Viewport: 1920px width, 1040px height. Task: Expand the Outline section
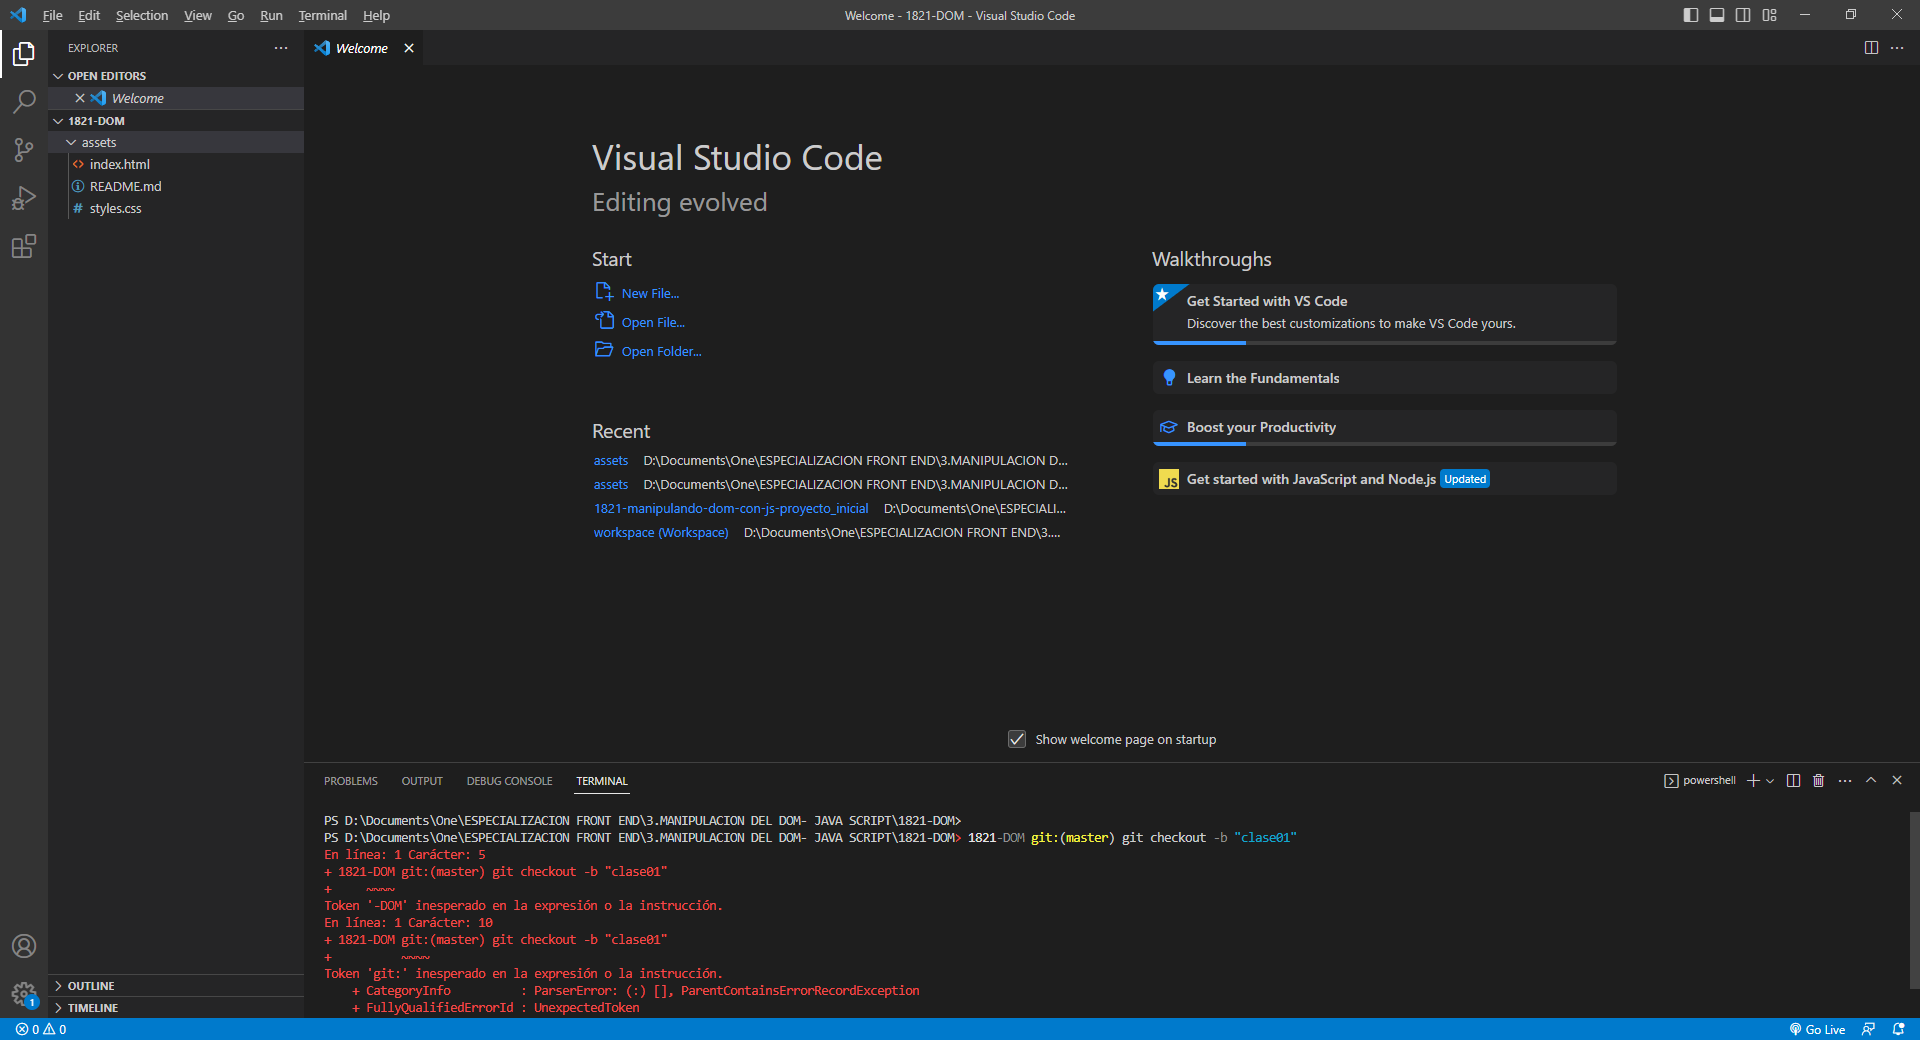[178, 986]
